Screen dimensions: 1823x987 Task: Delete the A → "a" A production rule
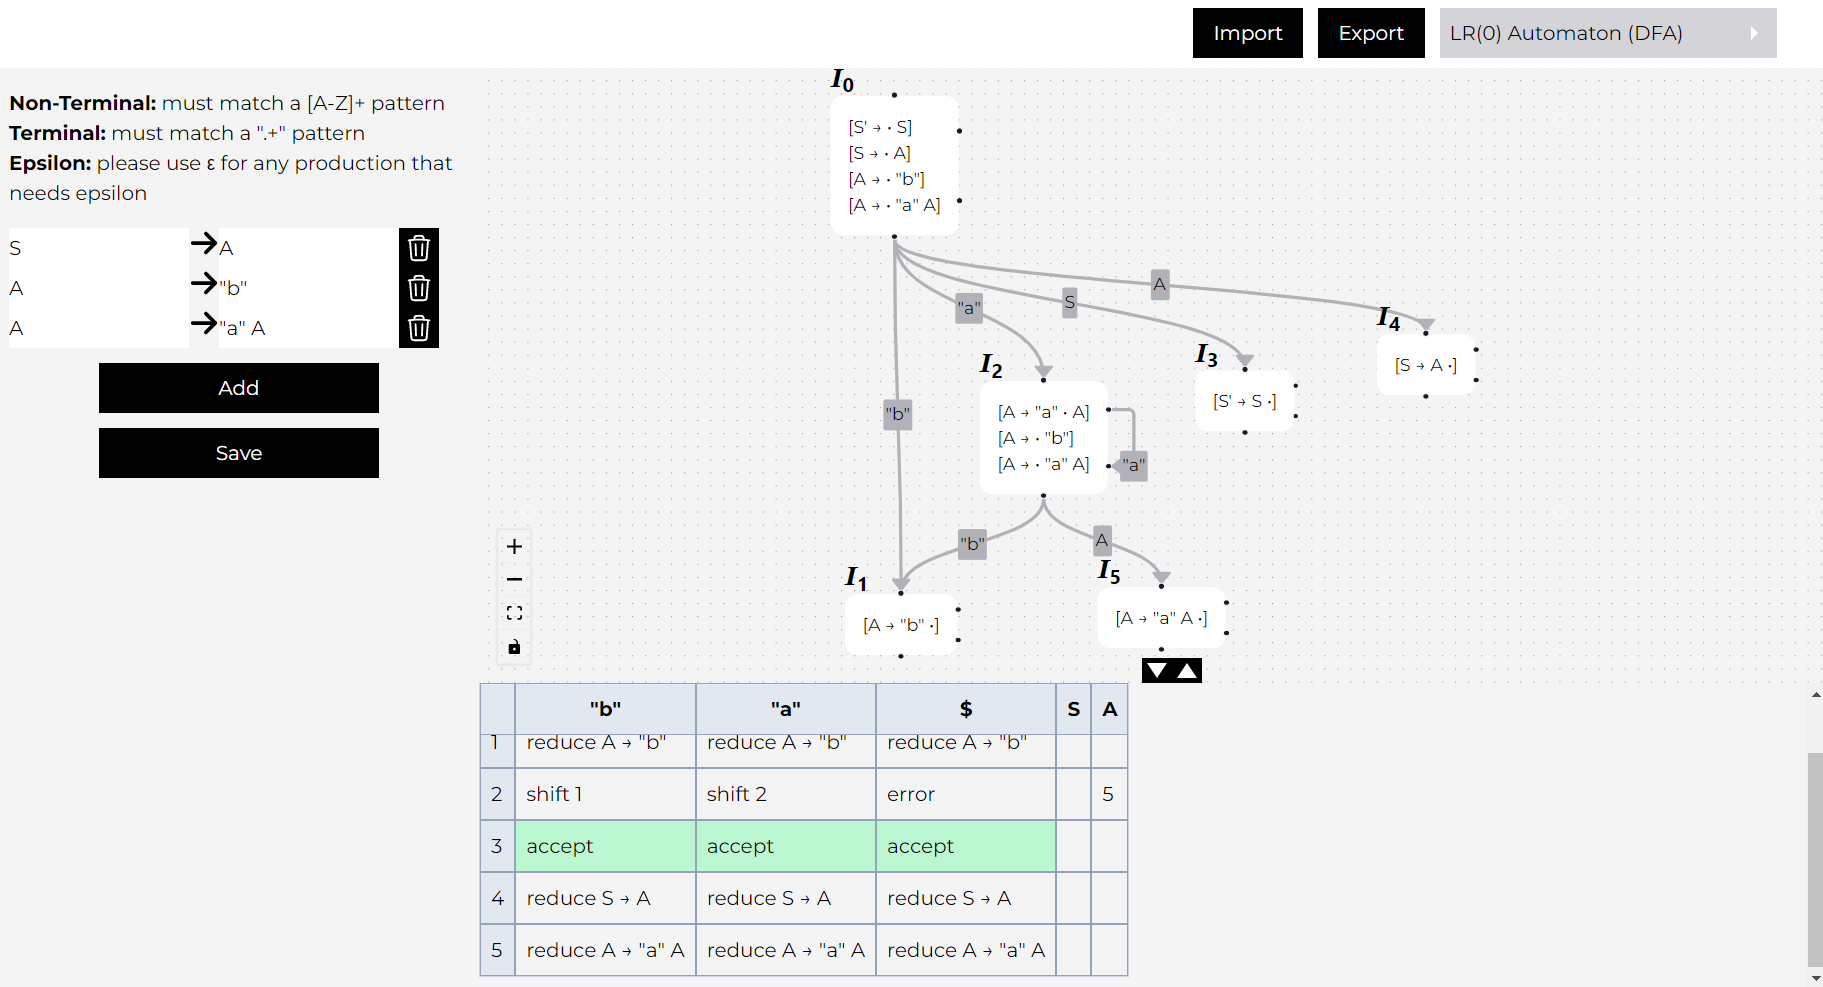(418, 328)
